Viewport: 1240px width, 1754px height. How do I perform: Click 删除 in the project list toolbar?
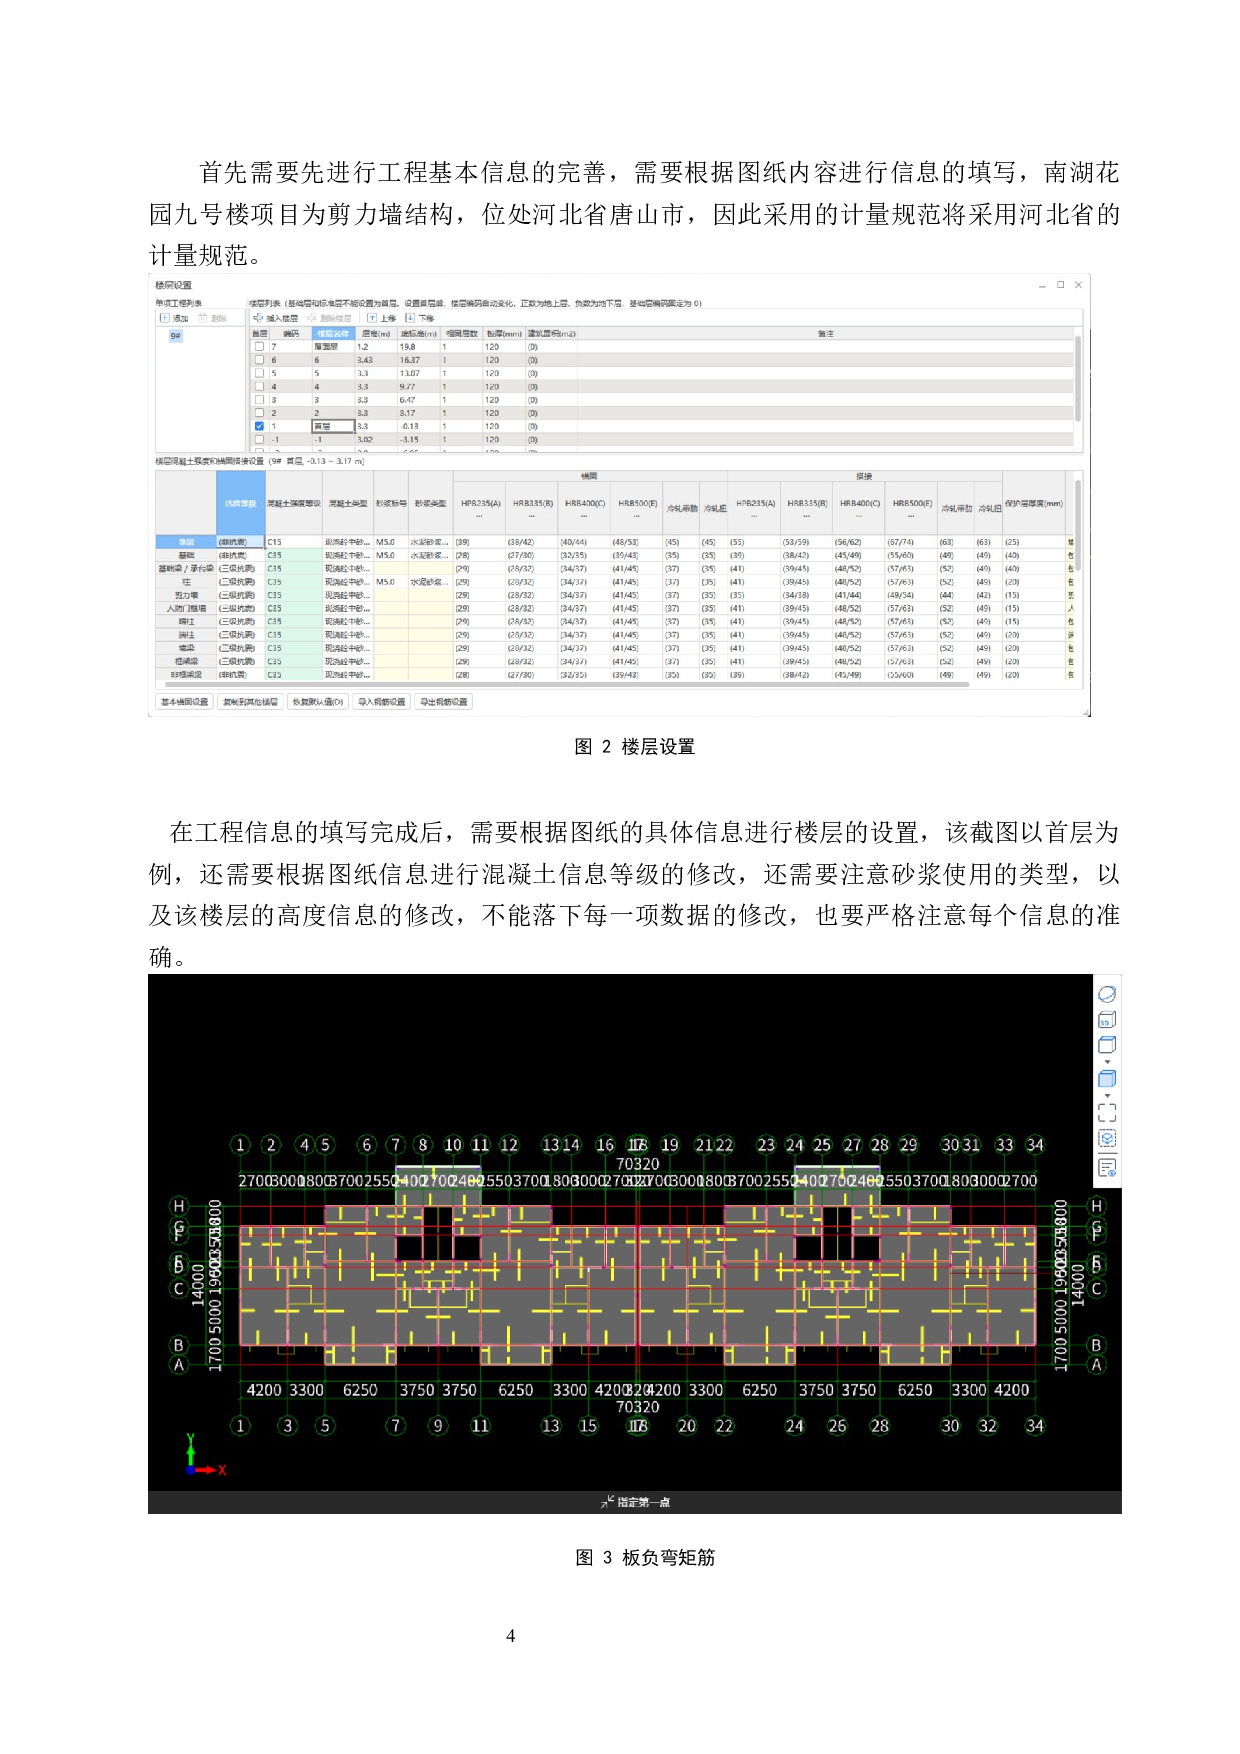[x=213, y=318]
